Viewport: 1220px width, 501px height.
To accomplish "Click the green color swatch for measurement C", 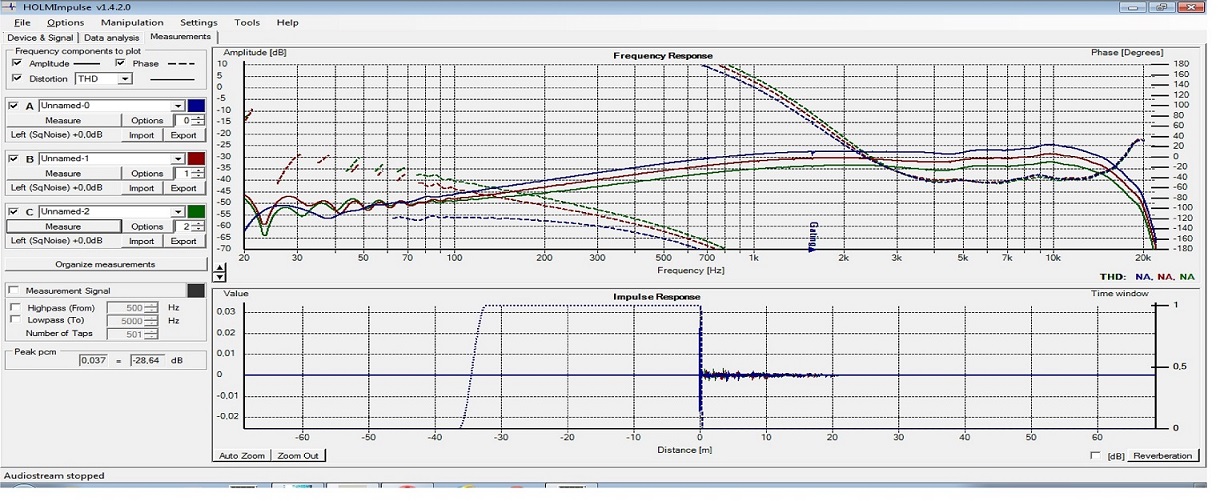I will click(x=197, y=211).
